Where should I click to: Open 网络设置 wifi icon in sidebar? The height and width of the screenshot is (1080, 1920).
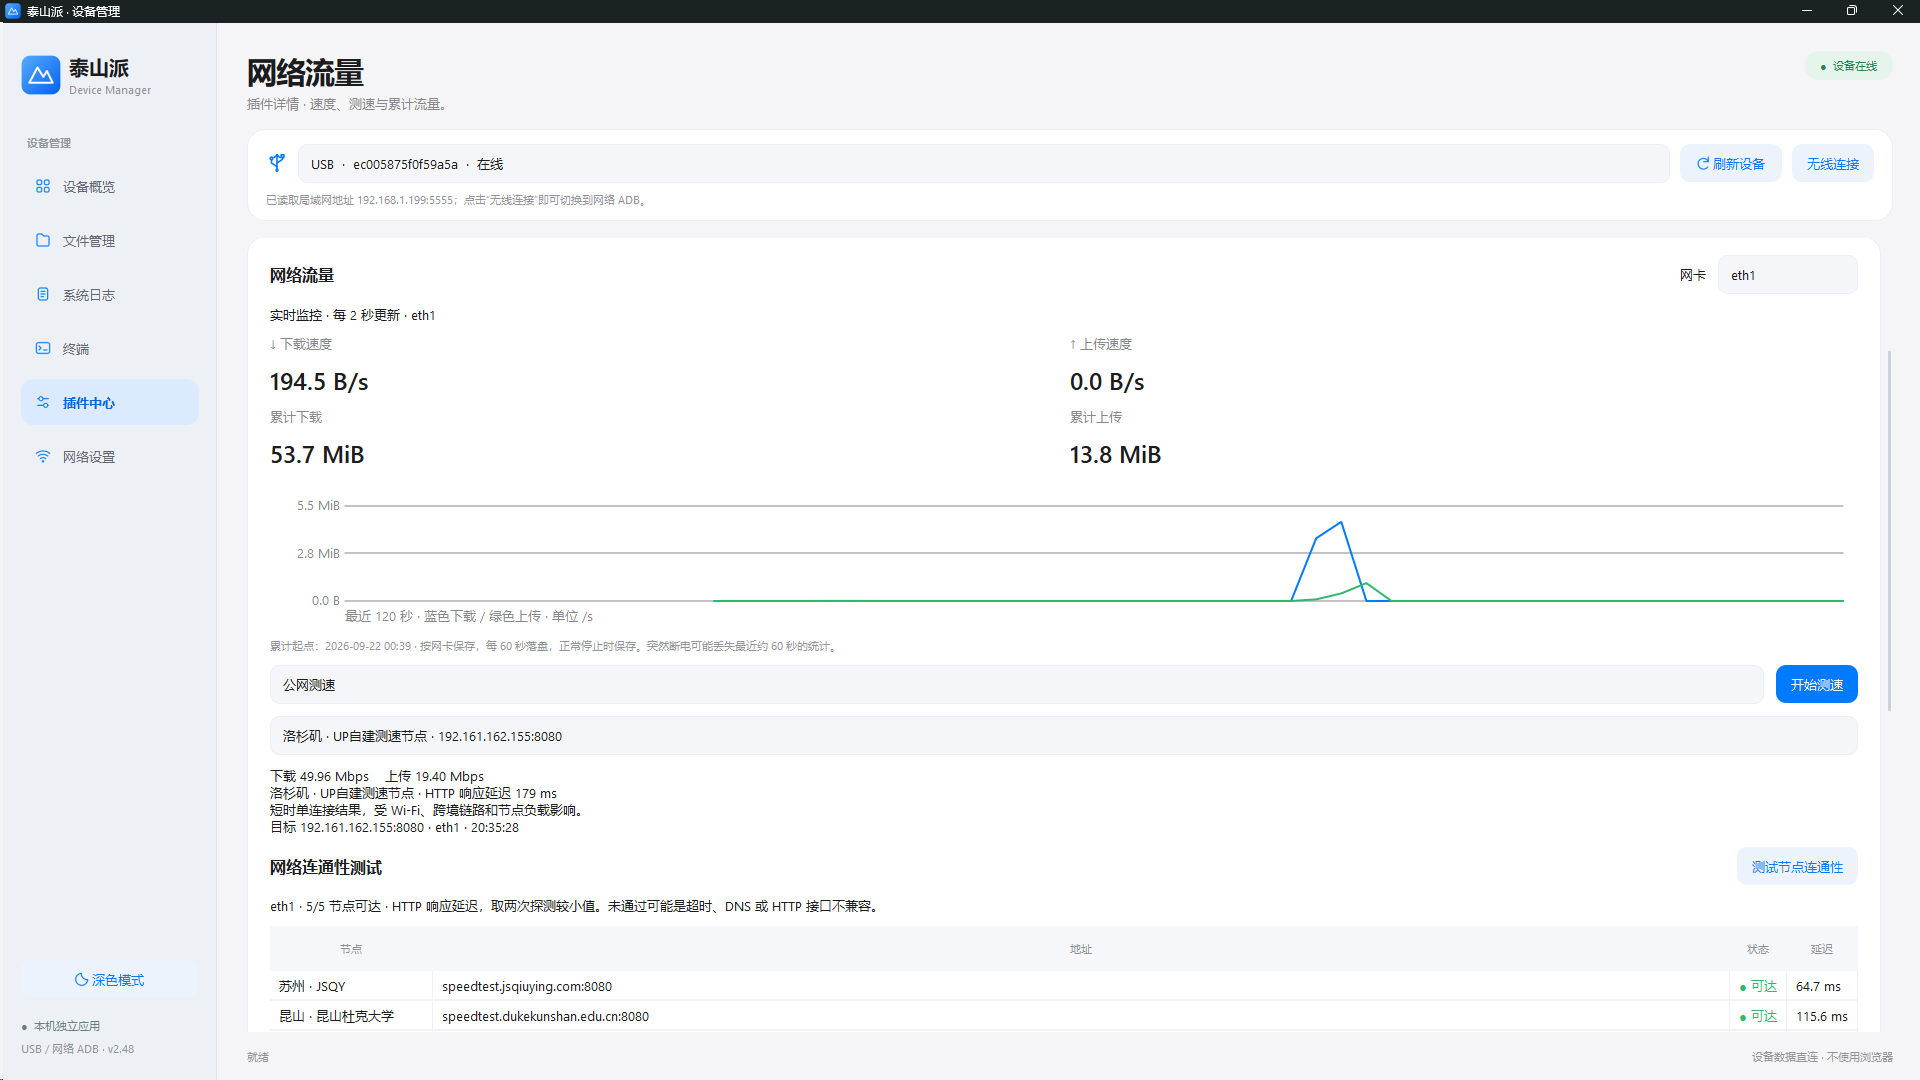click(x=43, y=456)
